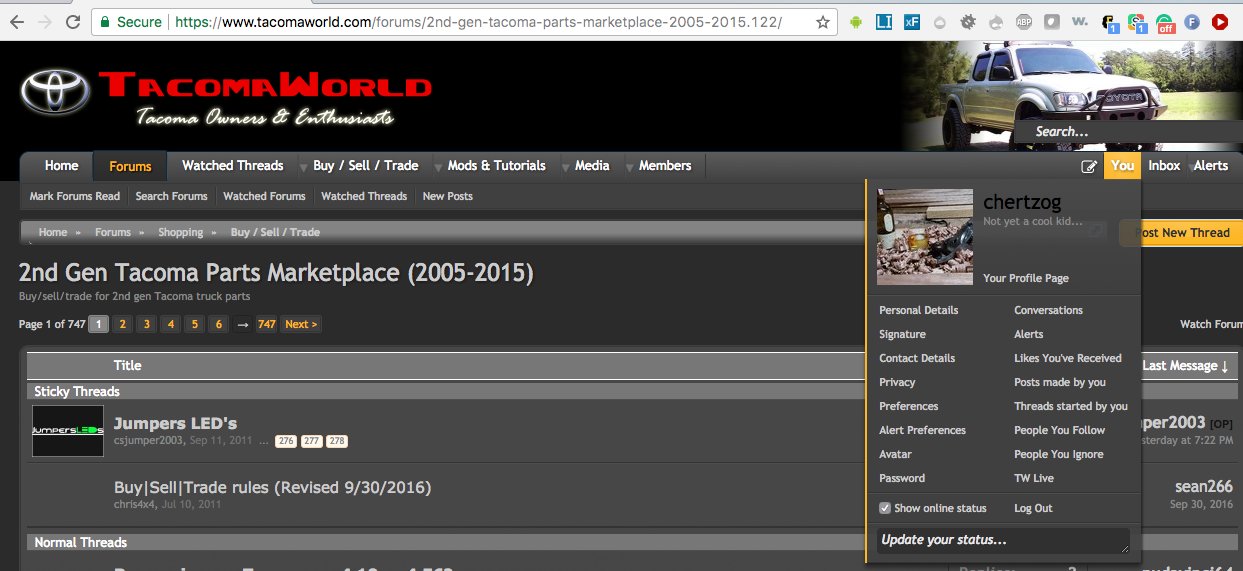Open TW Live
Image resolution: width=1243 pixels, height=571 pixels.
(x=1034, y=478)
